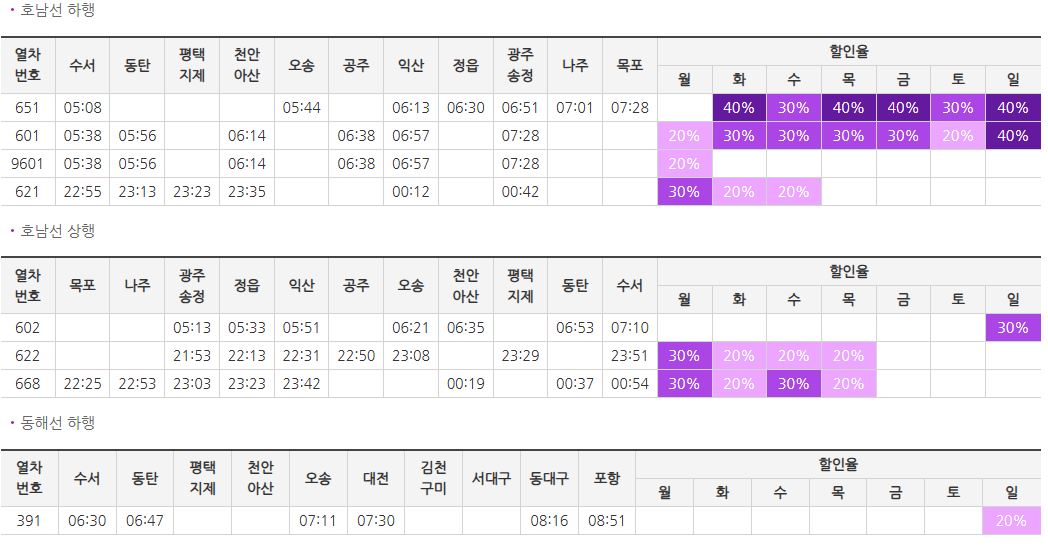Click the 서대구 column header
This screenshot has height=548, width=1048.
[491, 478]
